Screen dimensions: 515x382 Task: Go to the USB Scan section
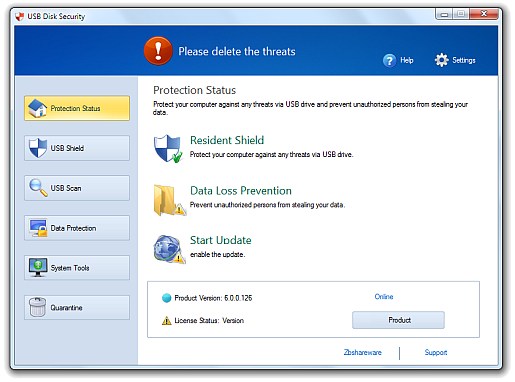coord(77,188)
